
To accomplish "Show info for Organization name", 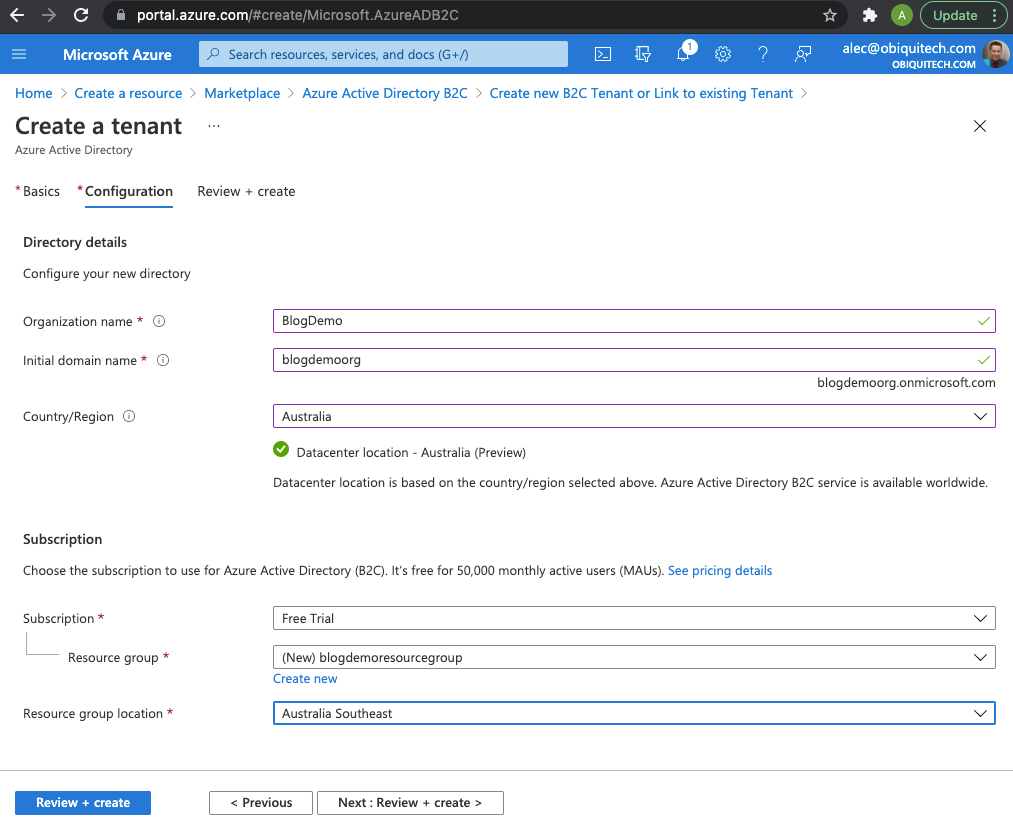I will (x=159, y=321).
